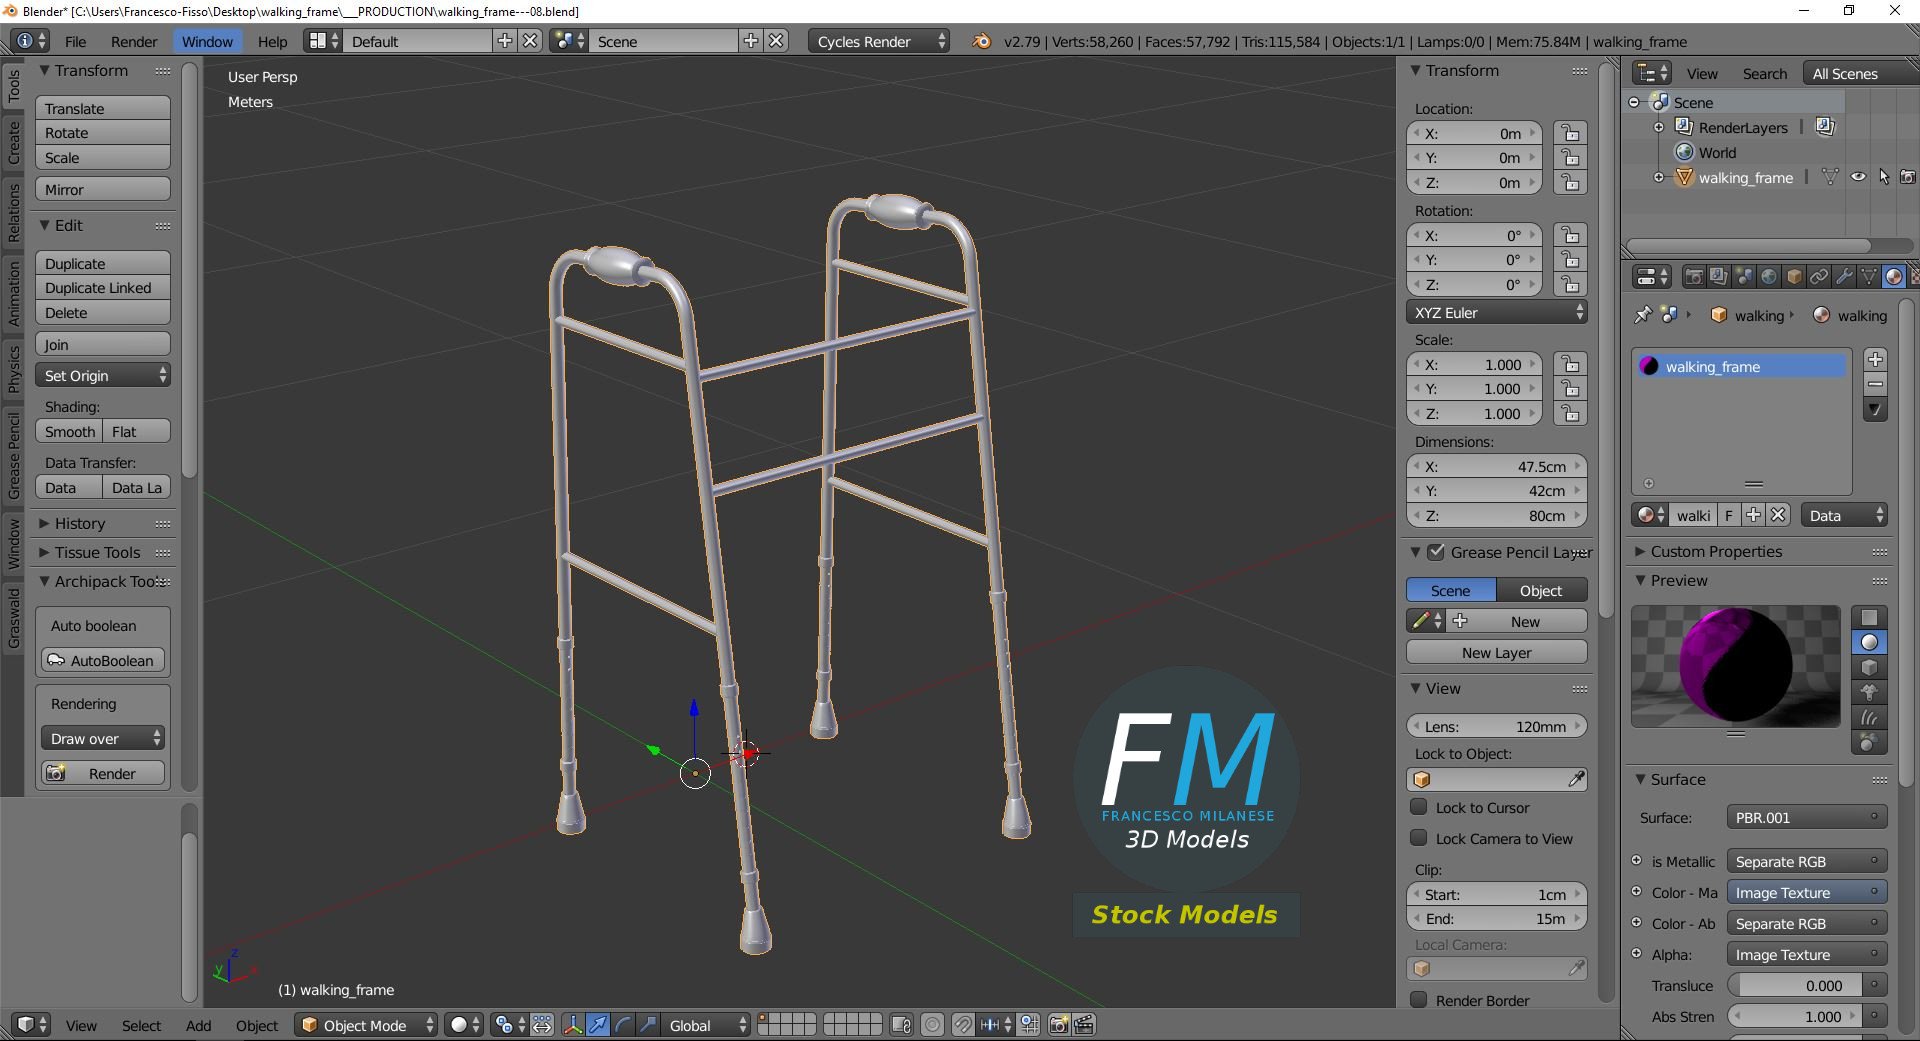Toggle selectability arrow for walking_frame

tap(1884, 177)
